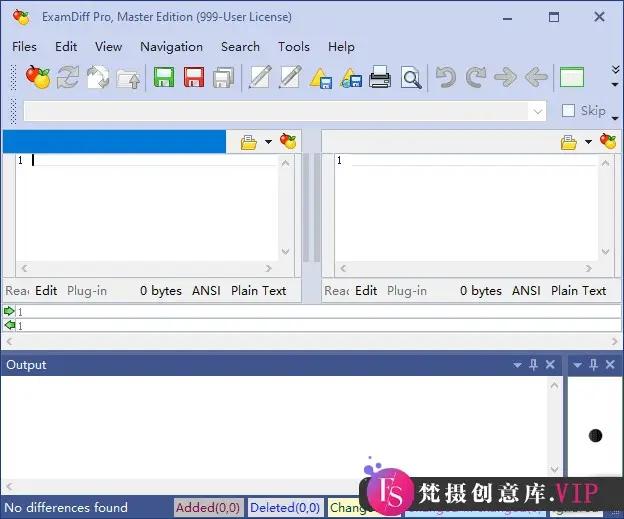
Task: Click the folder with up arrow icon
Action: click(x=128, y=78)
